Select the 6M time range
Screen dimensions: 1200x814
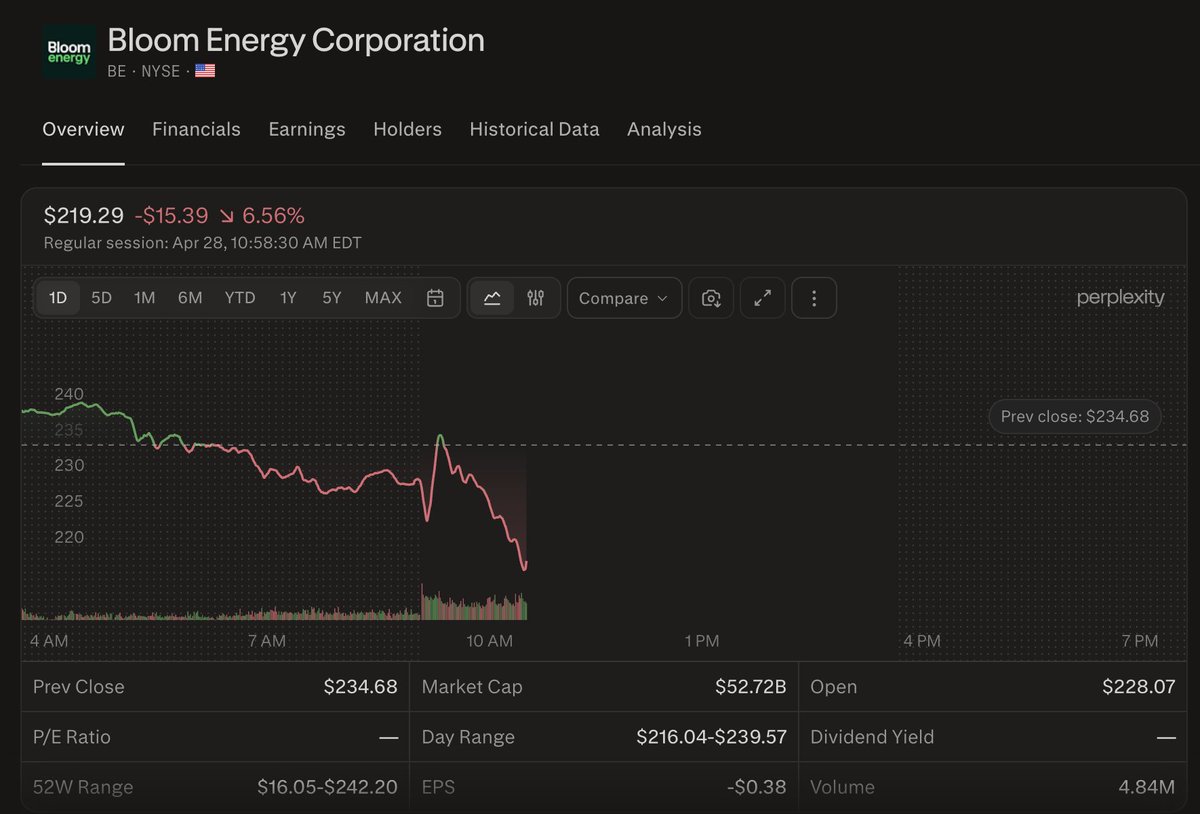pos(190,298)
